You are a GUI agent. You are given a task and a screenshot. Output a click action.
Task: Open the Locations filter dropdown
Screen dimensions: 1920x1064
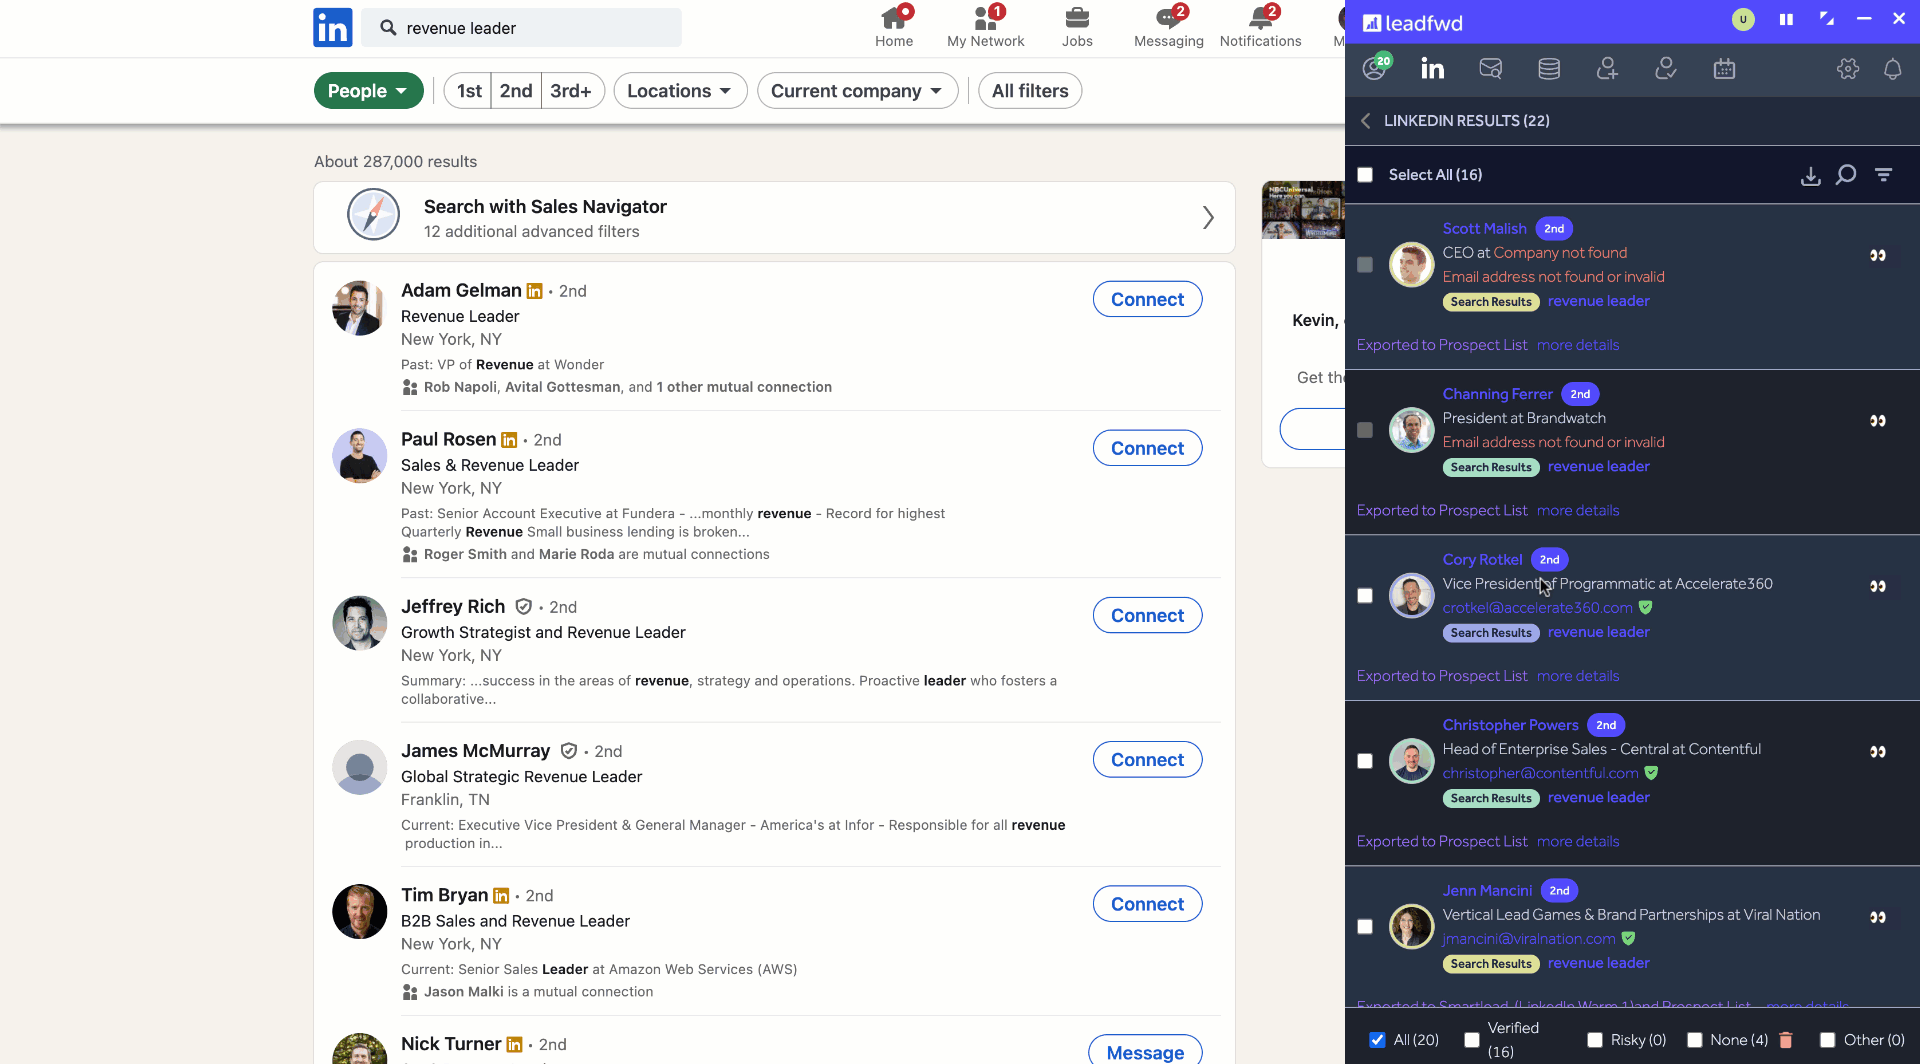click(x=680, y=91)
